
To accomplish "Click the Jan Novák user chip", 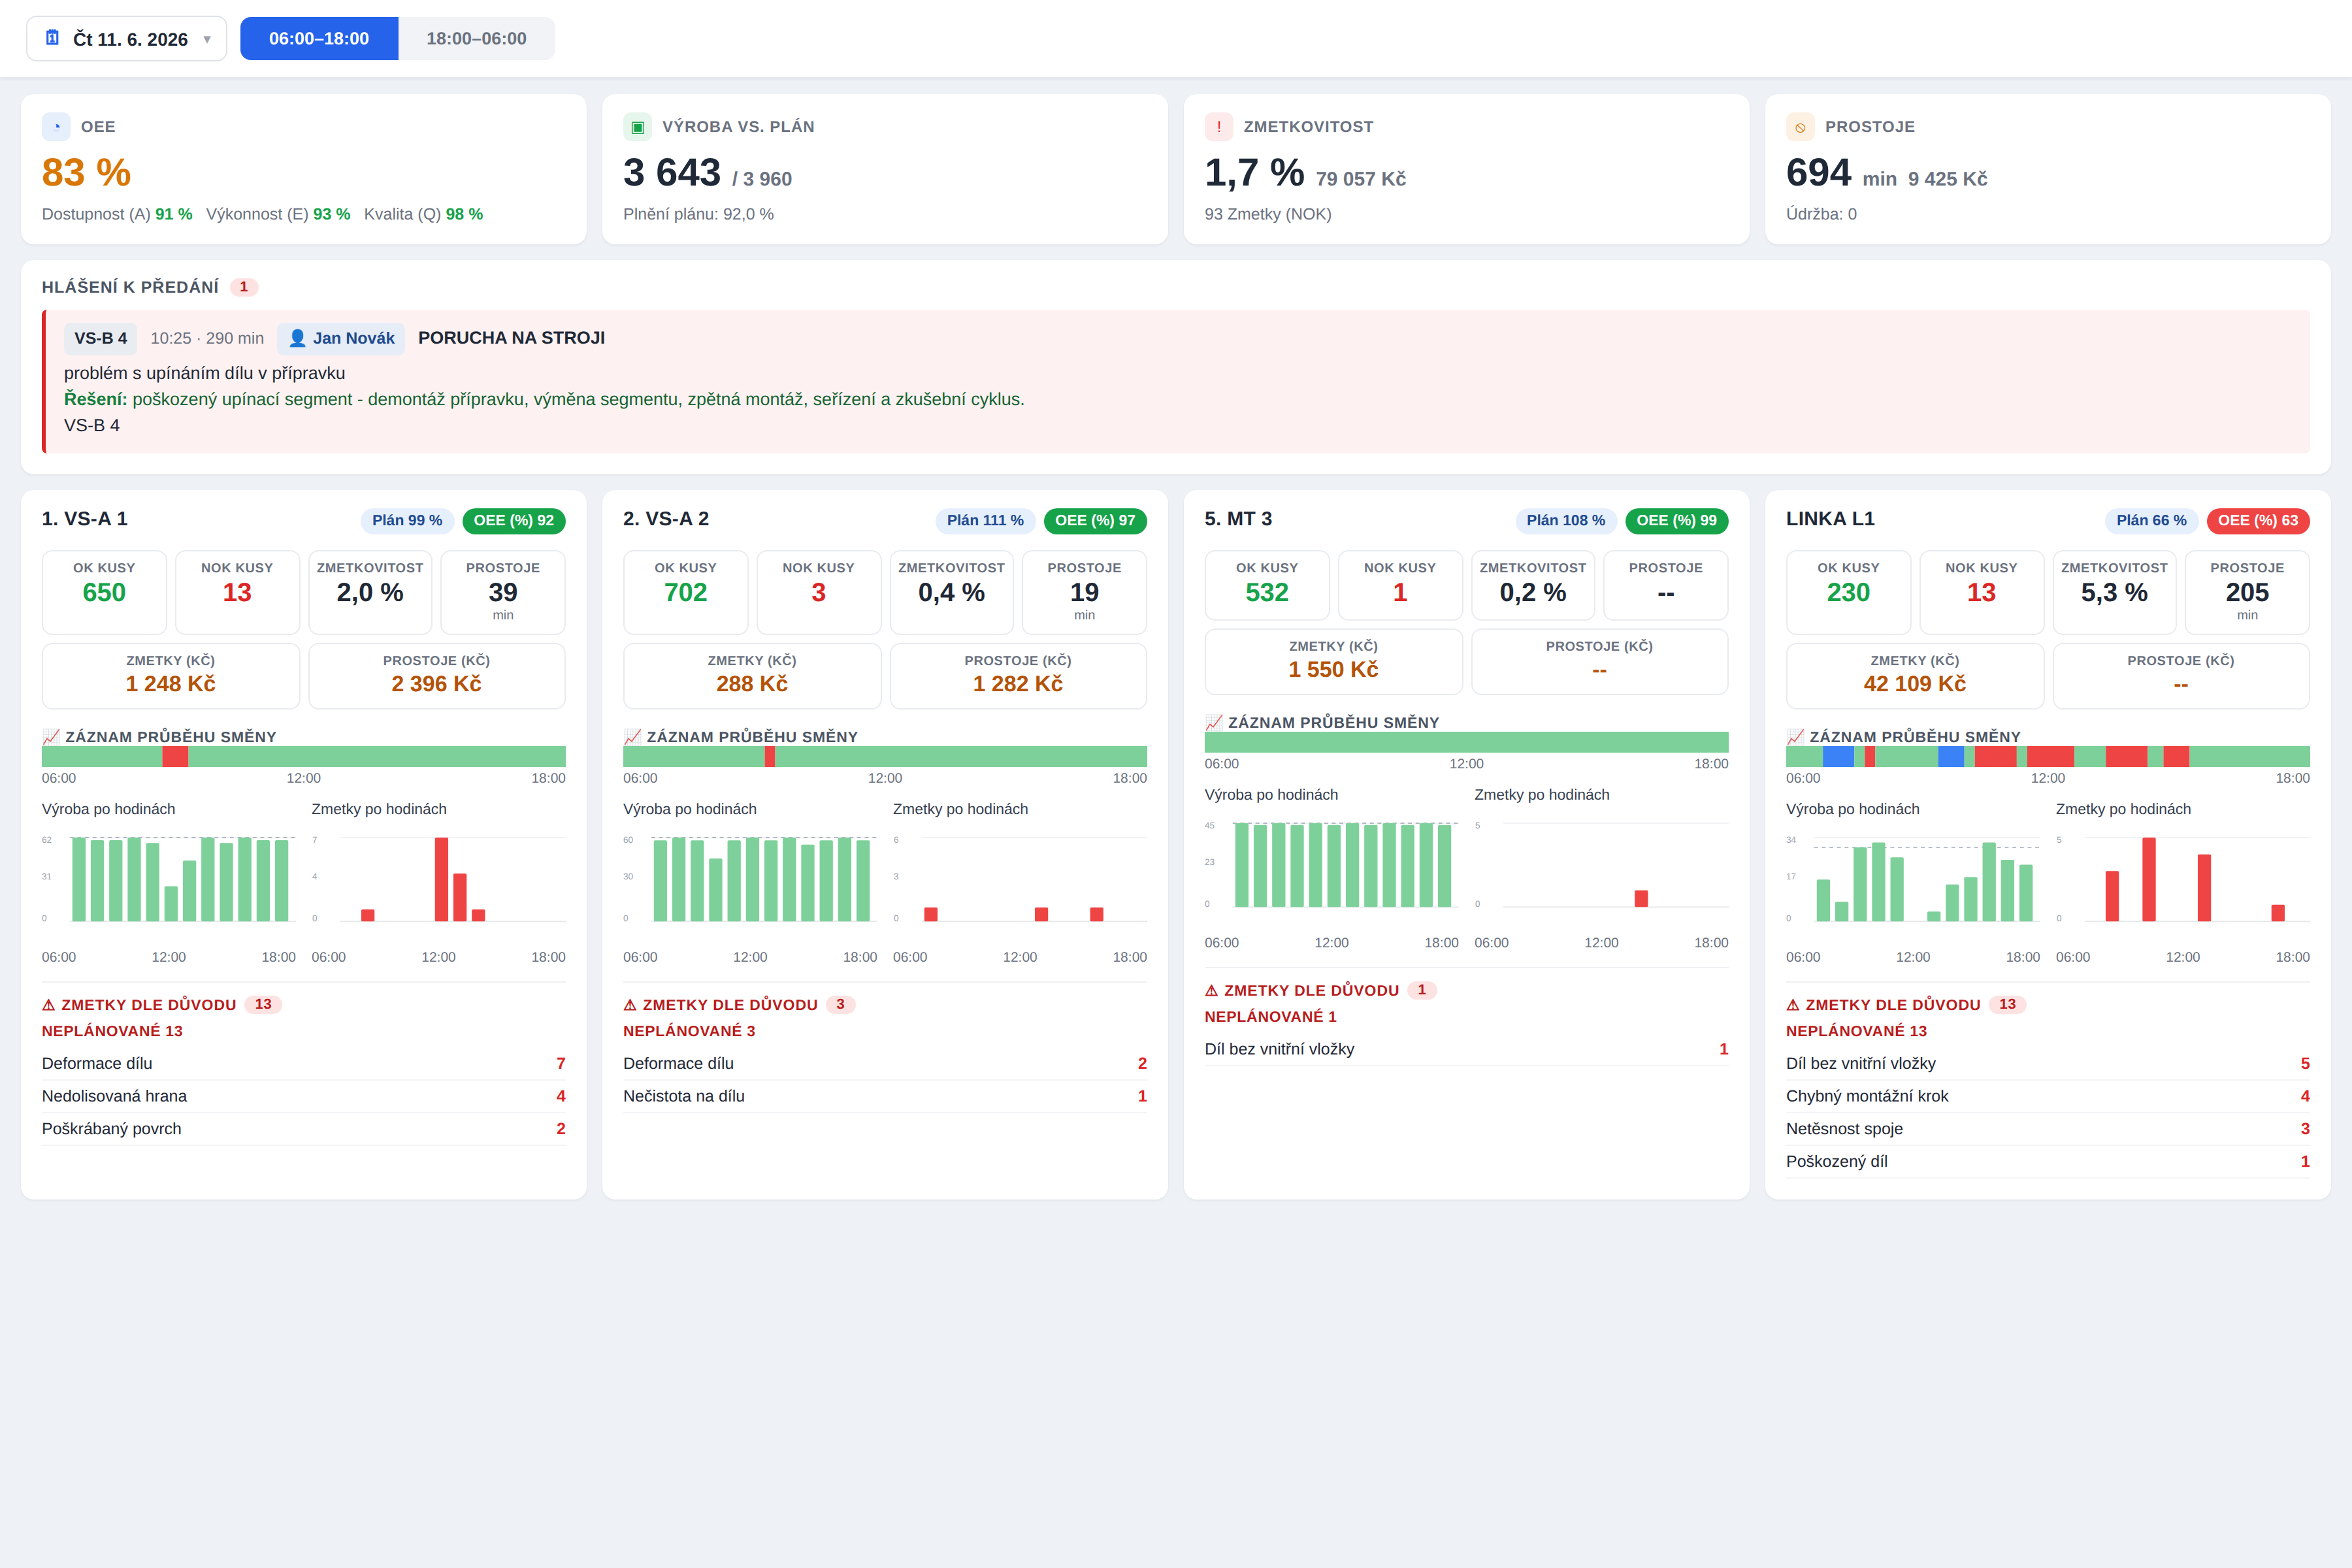I will pos(341,339).
